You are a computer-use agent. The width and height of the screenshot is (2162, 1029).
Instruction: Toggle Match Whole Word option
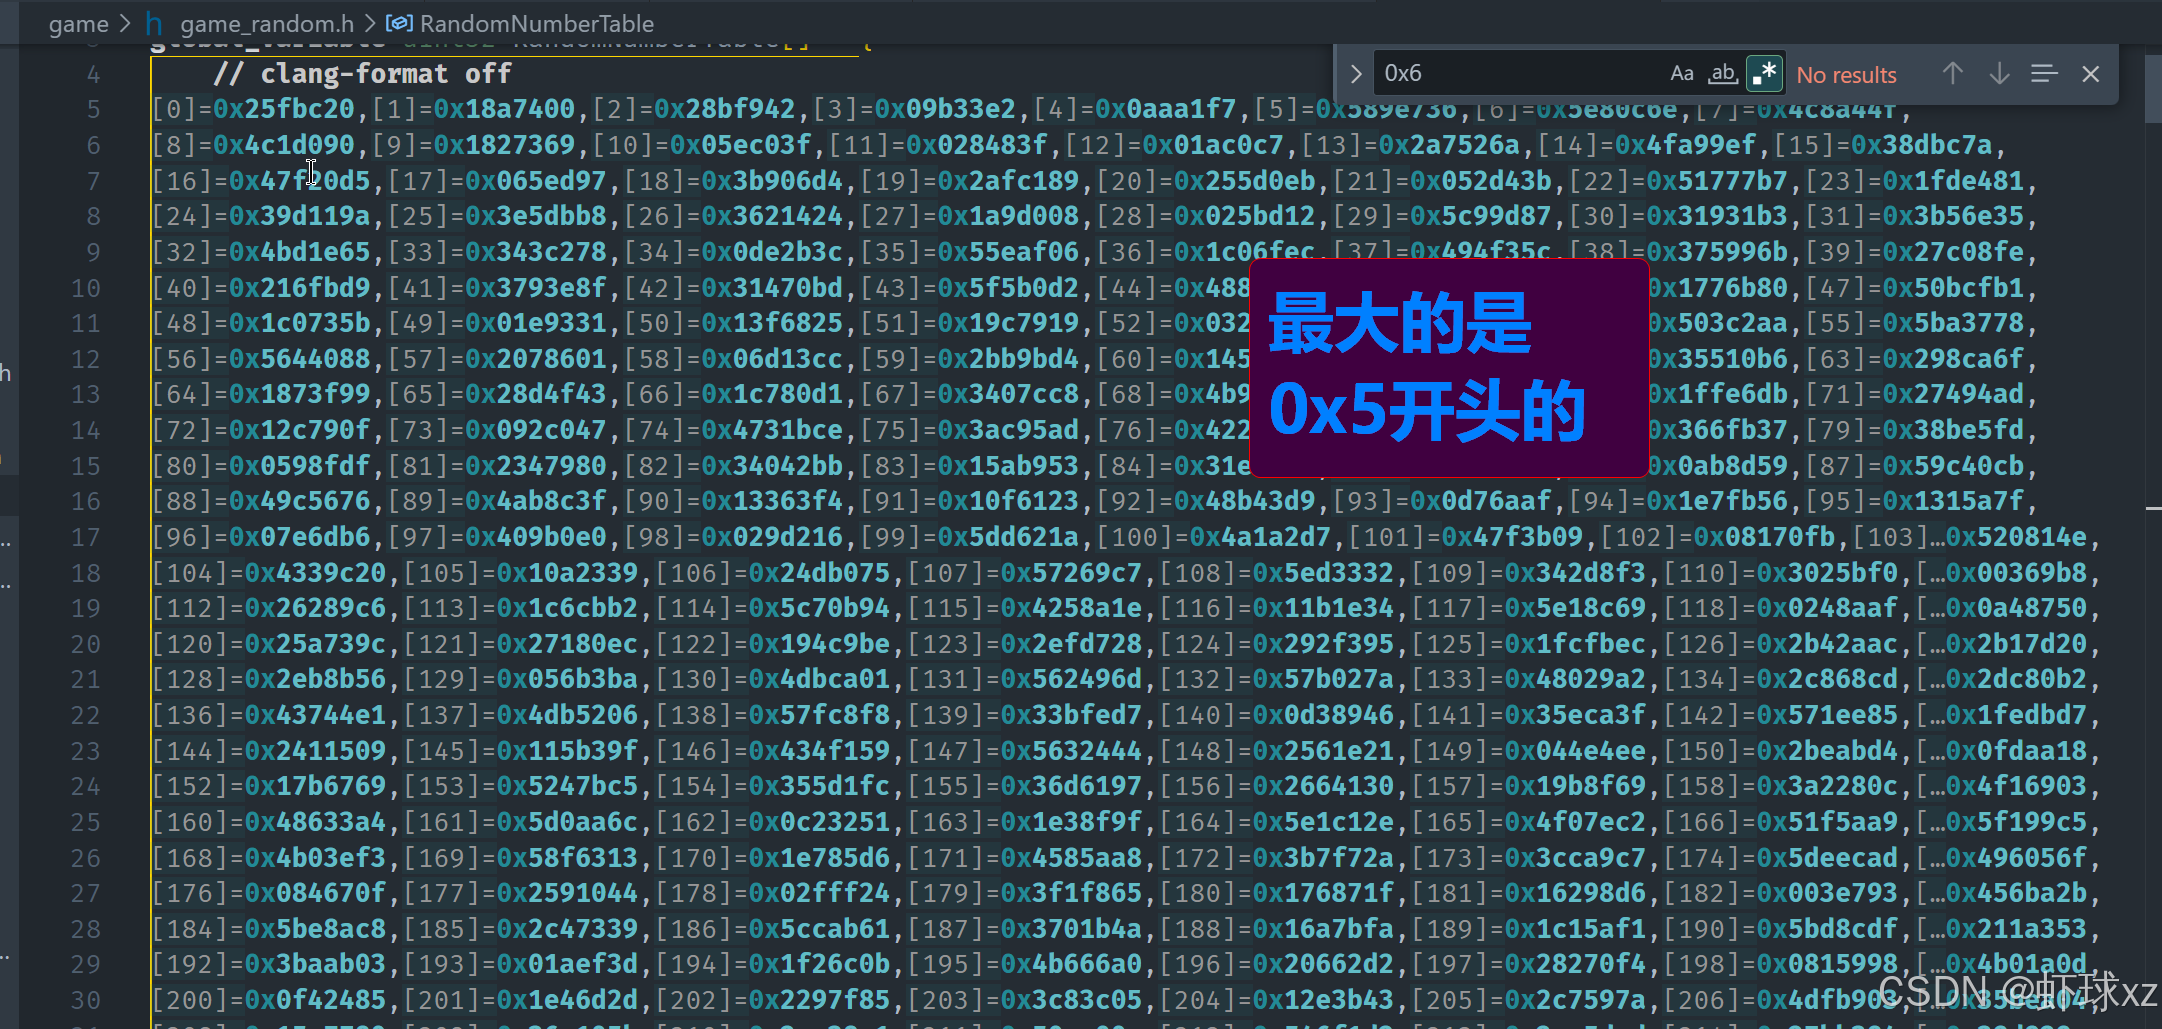1722,74
